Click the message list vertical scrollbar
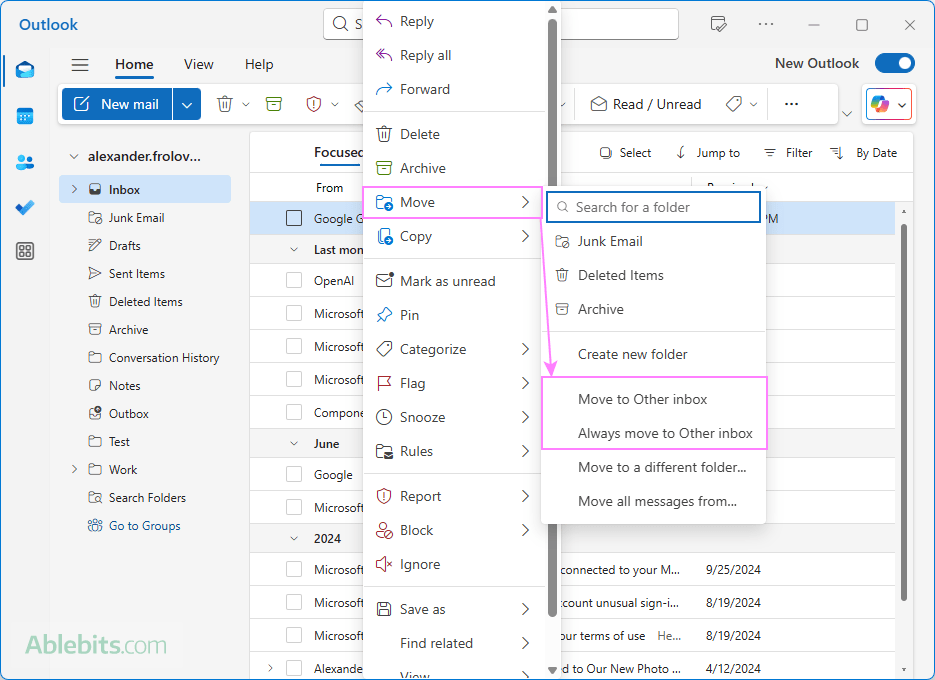Screen dimensions: 935x680 [904, 412]
